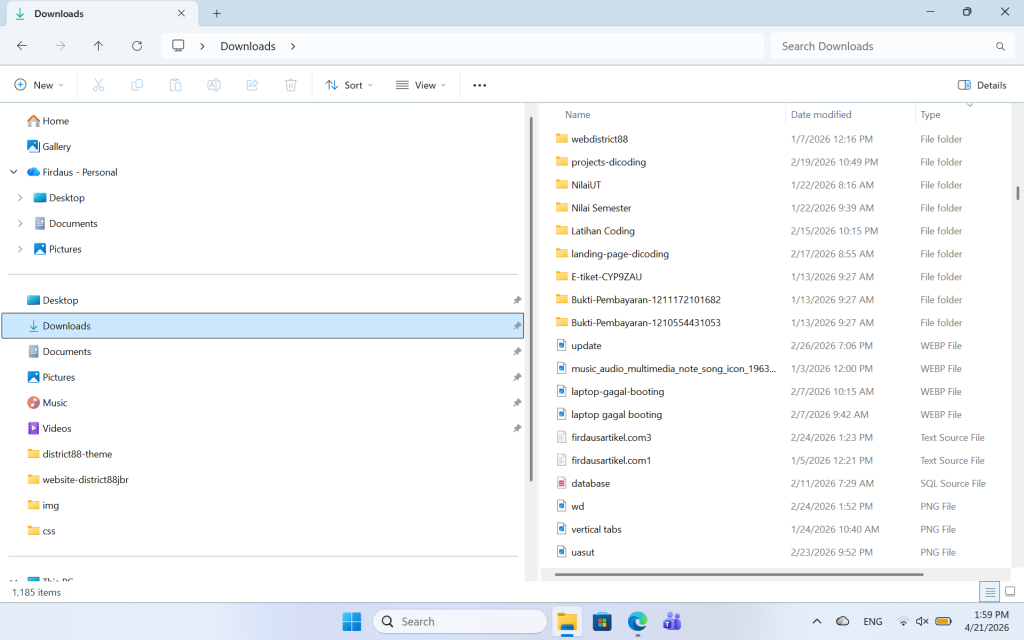Screen dimensions: 1024x640
Task: Open a new File Explorer tab
Action: tap(216, 13)
